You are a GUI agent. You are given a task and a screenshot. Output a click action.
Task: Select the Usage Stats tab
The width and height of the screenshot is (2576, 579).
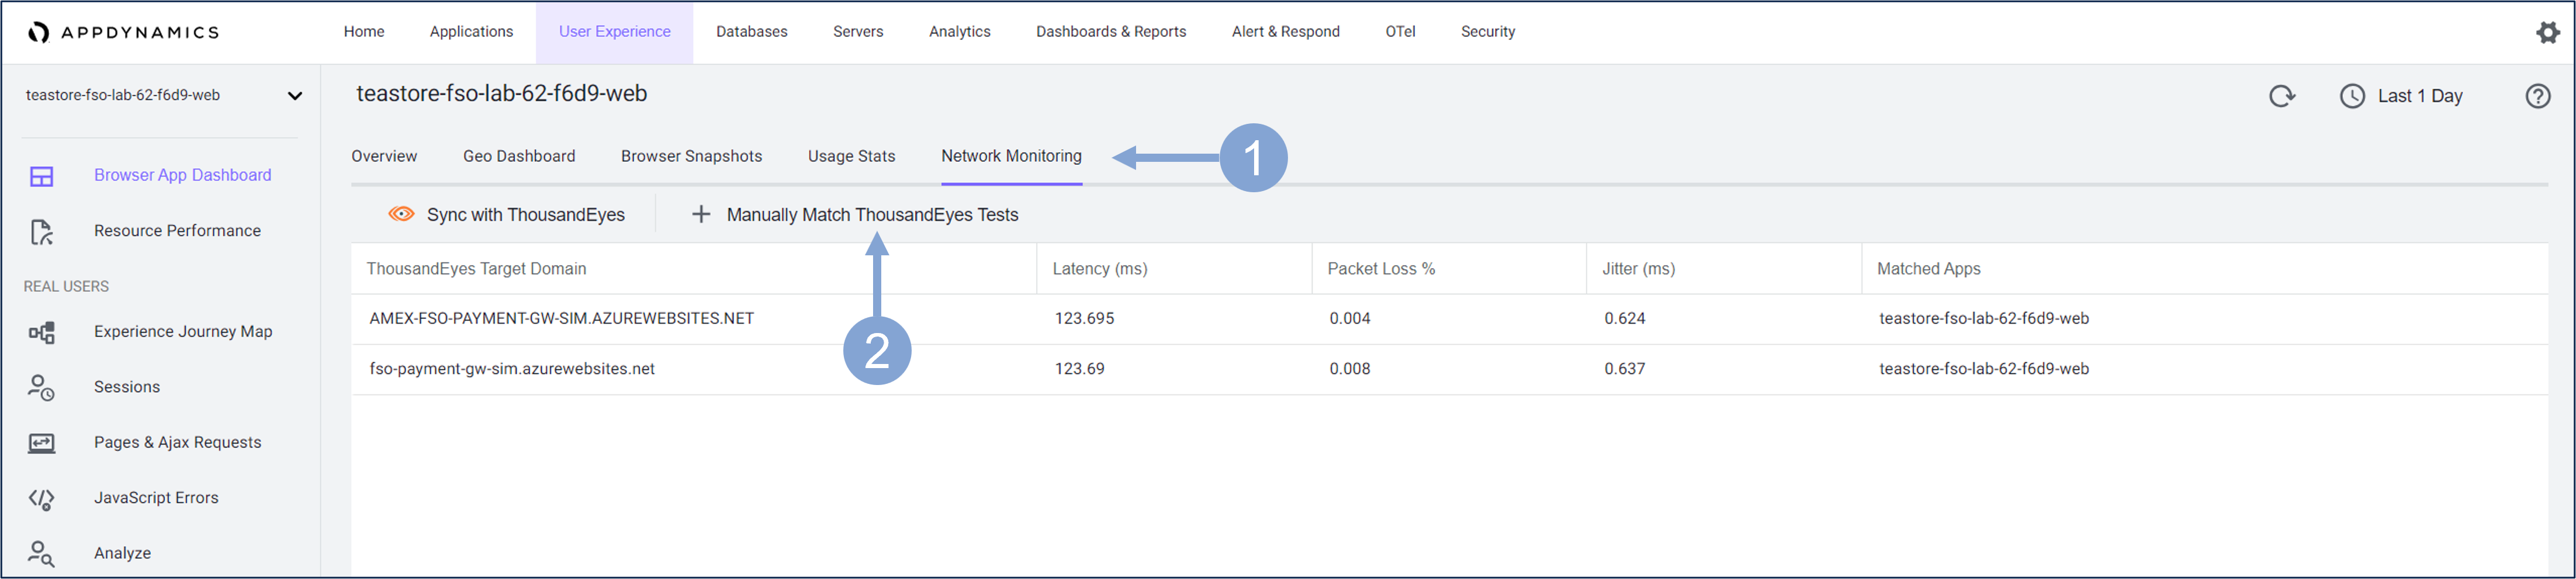[851, 156]
